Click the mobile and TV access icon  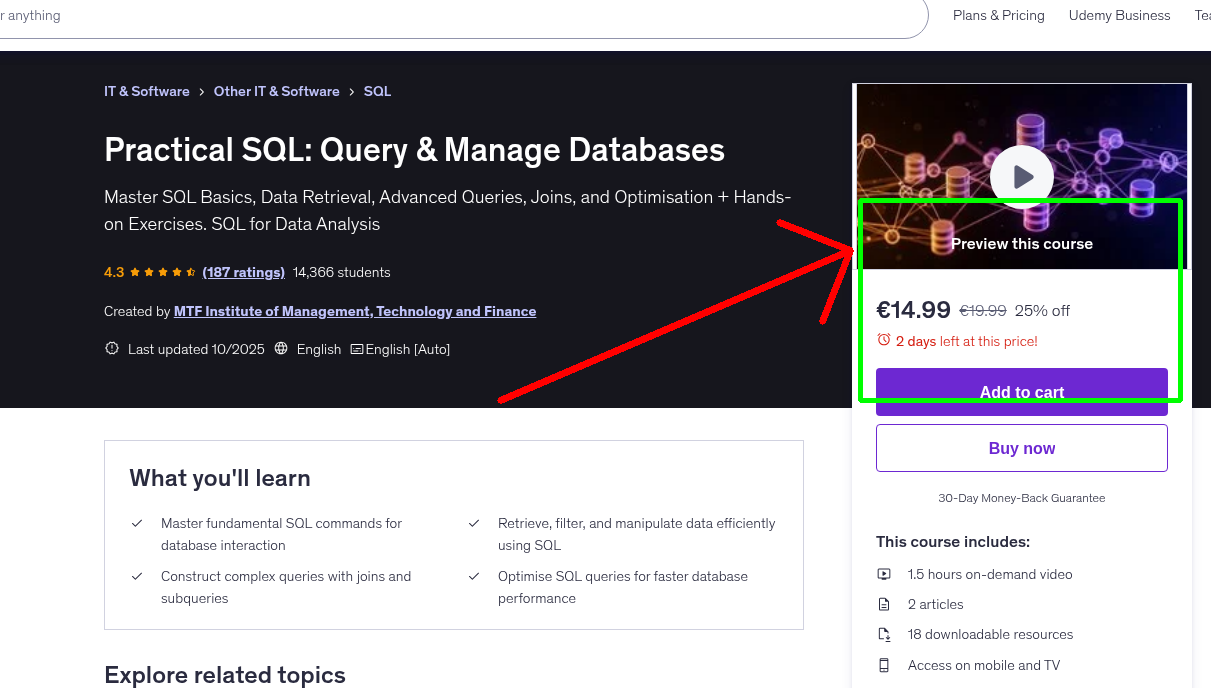pyautogui.click(x=884, y=665)
